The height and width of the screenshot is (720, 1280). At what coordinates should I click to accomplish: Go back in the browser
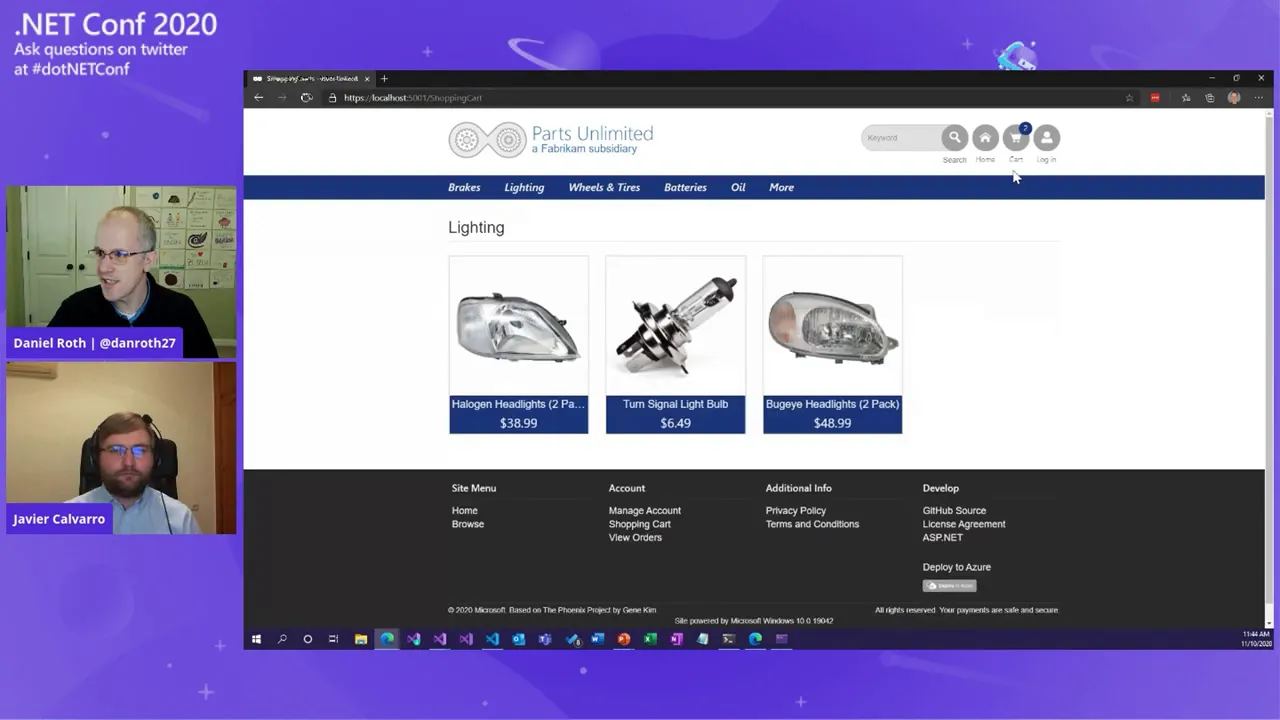(258, 98)
